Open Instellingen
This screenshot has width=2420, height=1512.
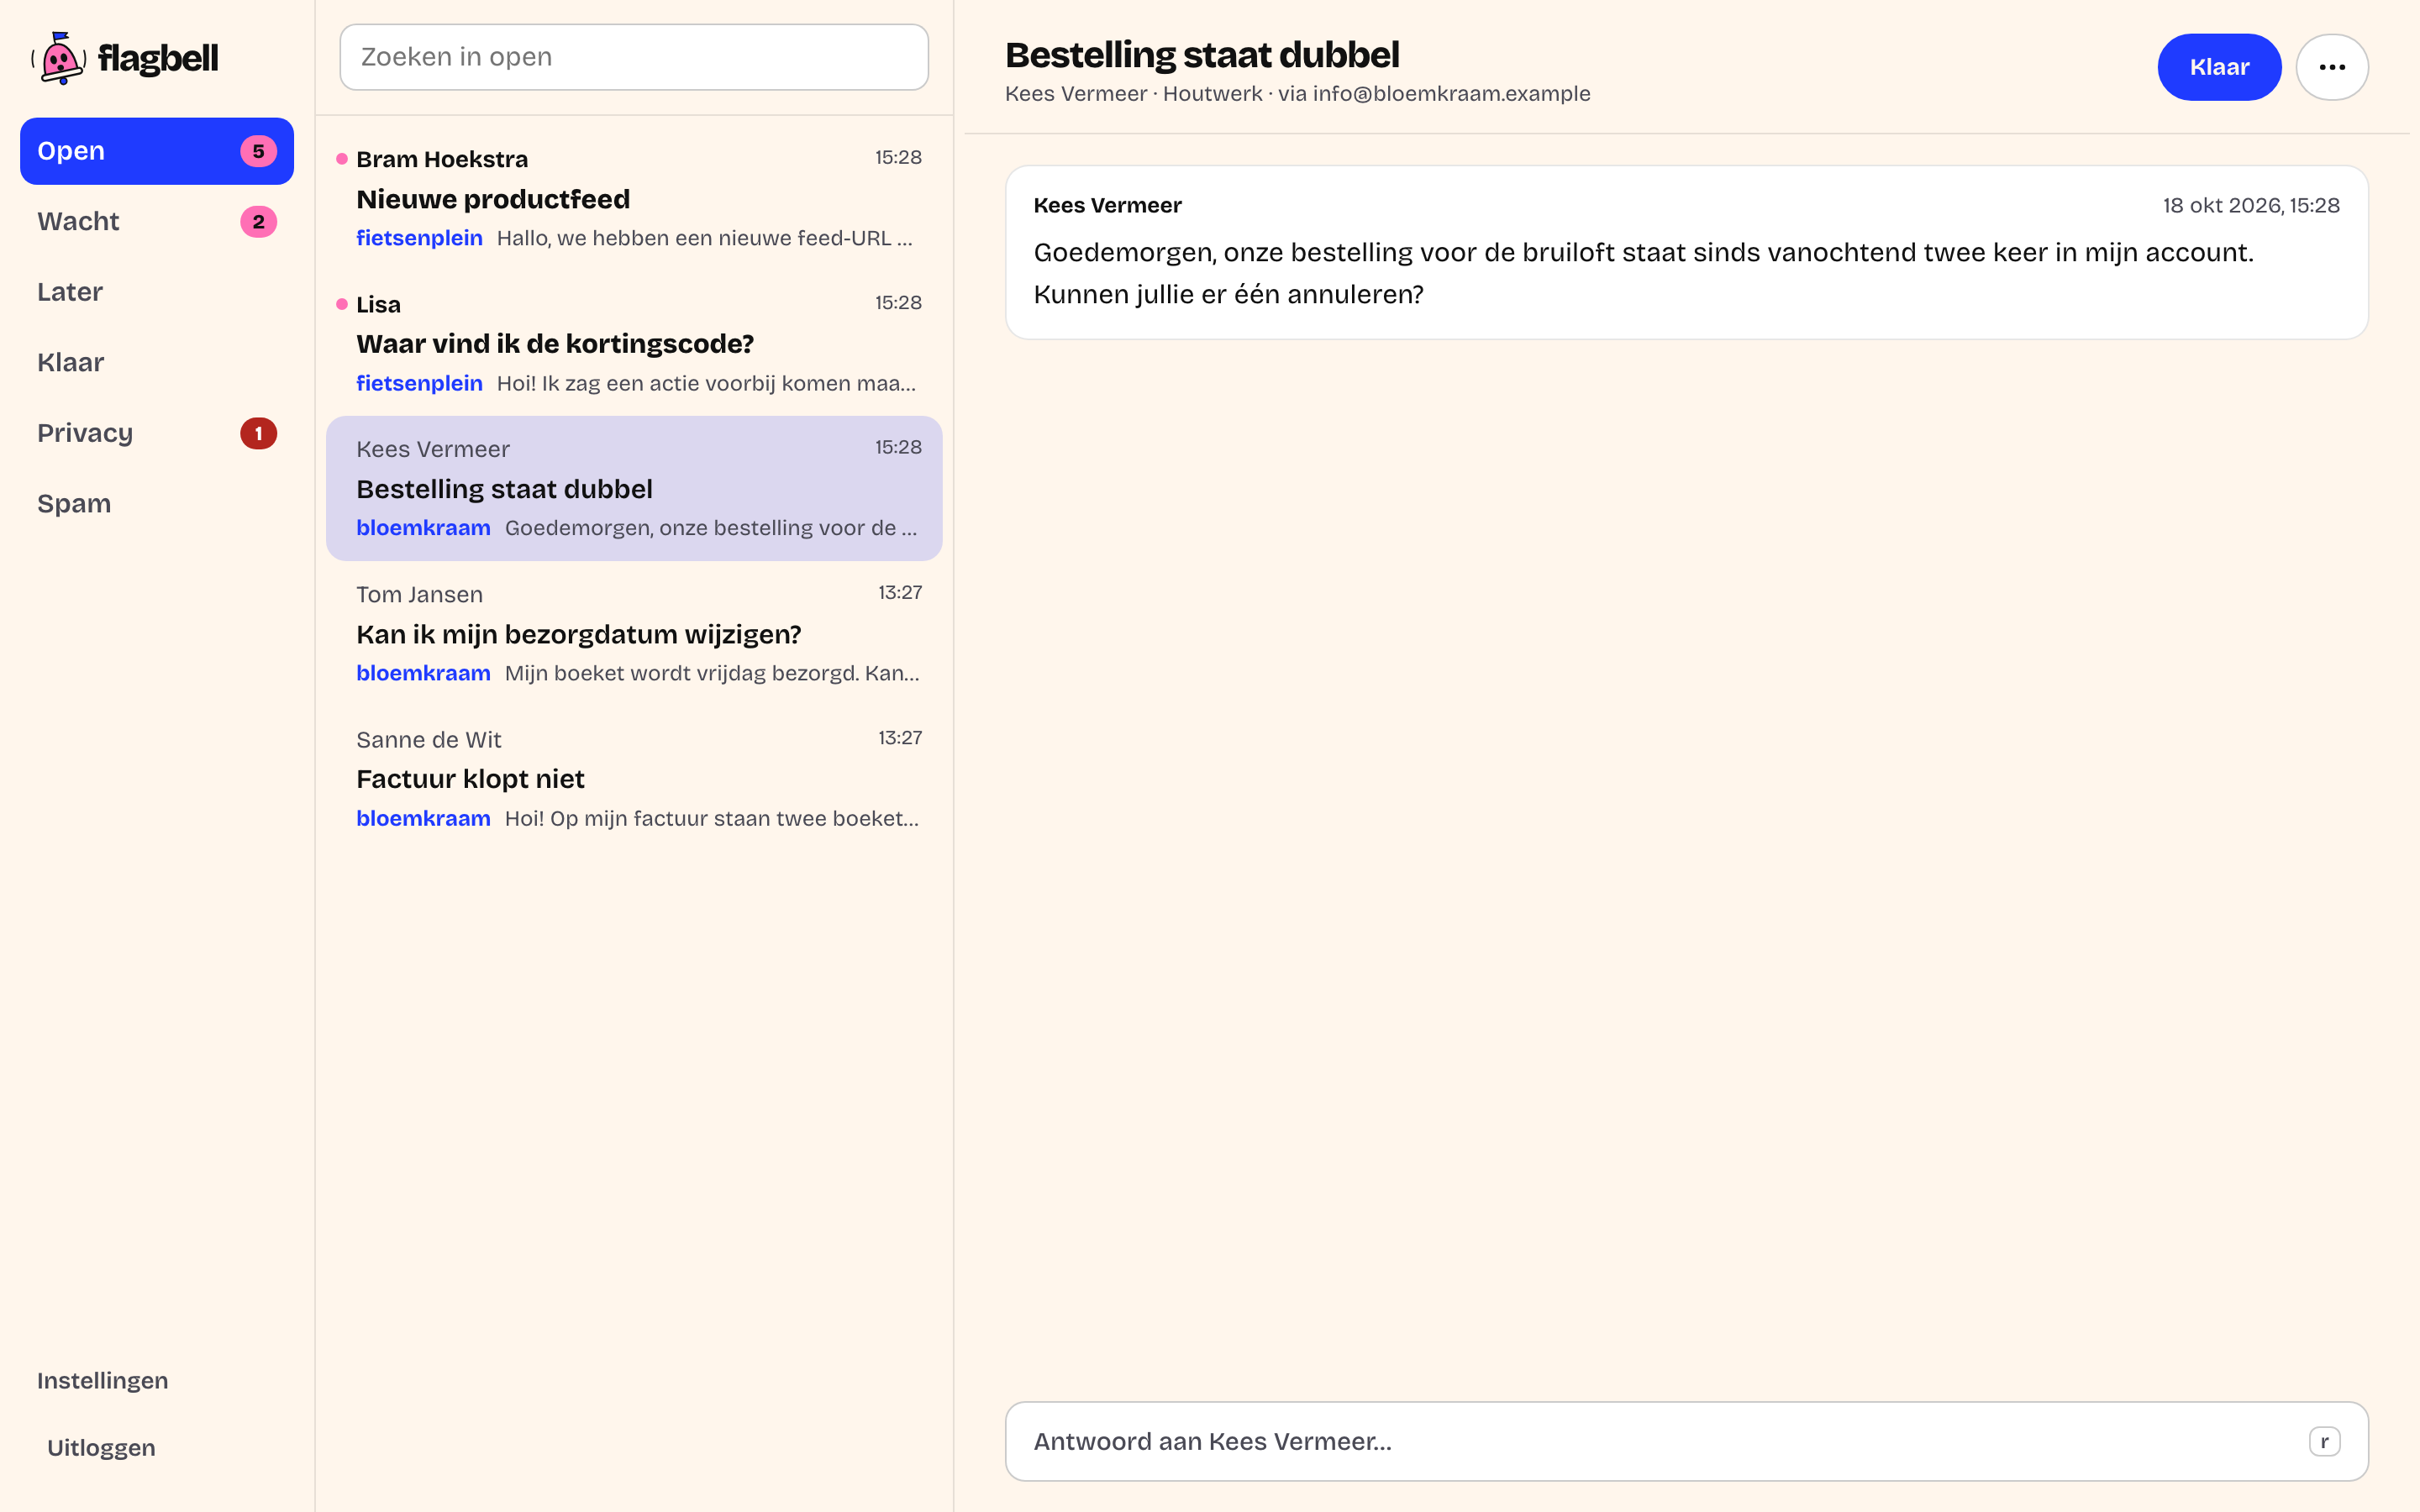pyautogui.click(x=102, y=1380)
